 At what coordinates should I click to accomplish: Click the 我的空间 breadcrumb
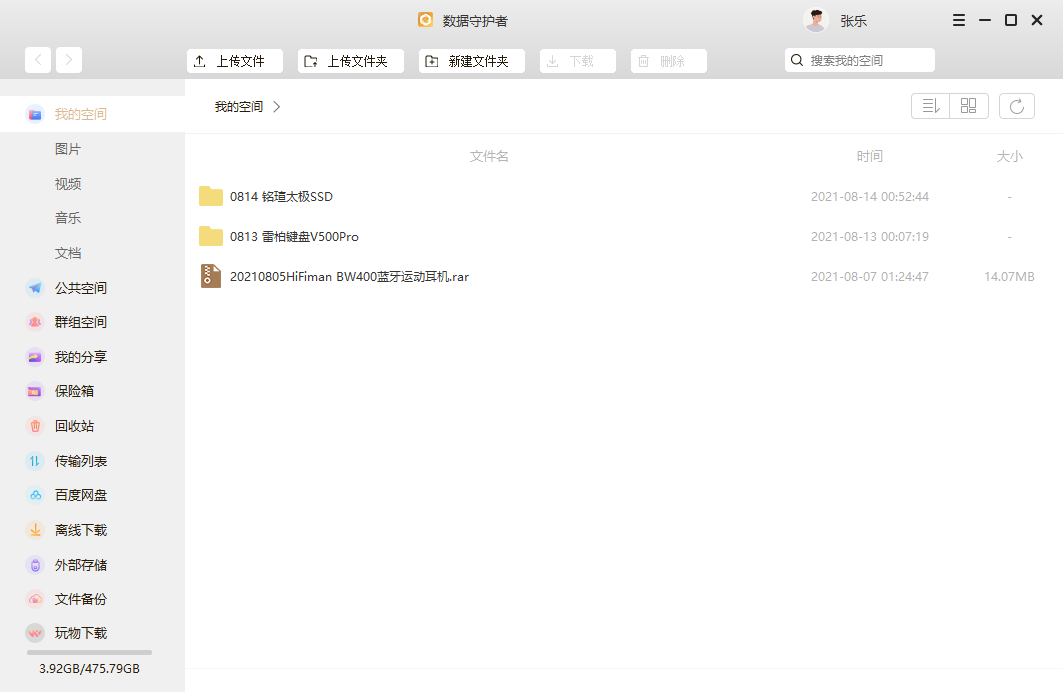[x=239, y=106]
